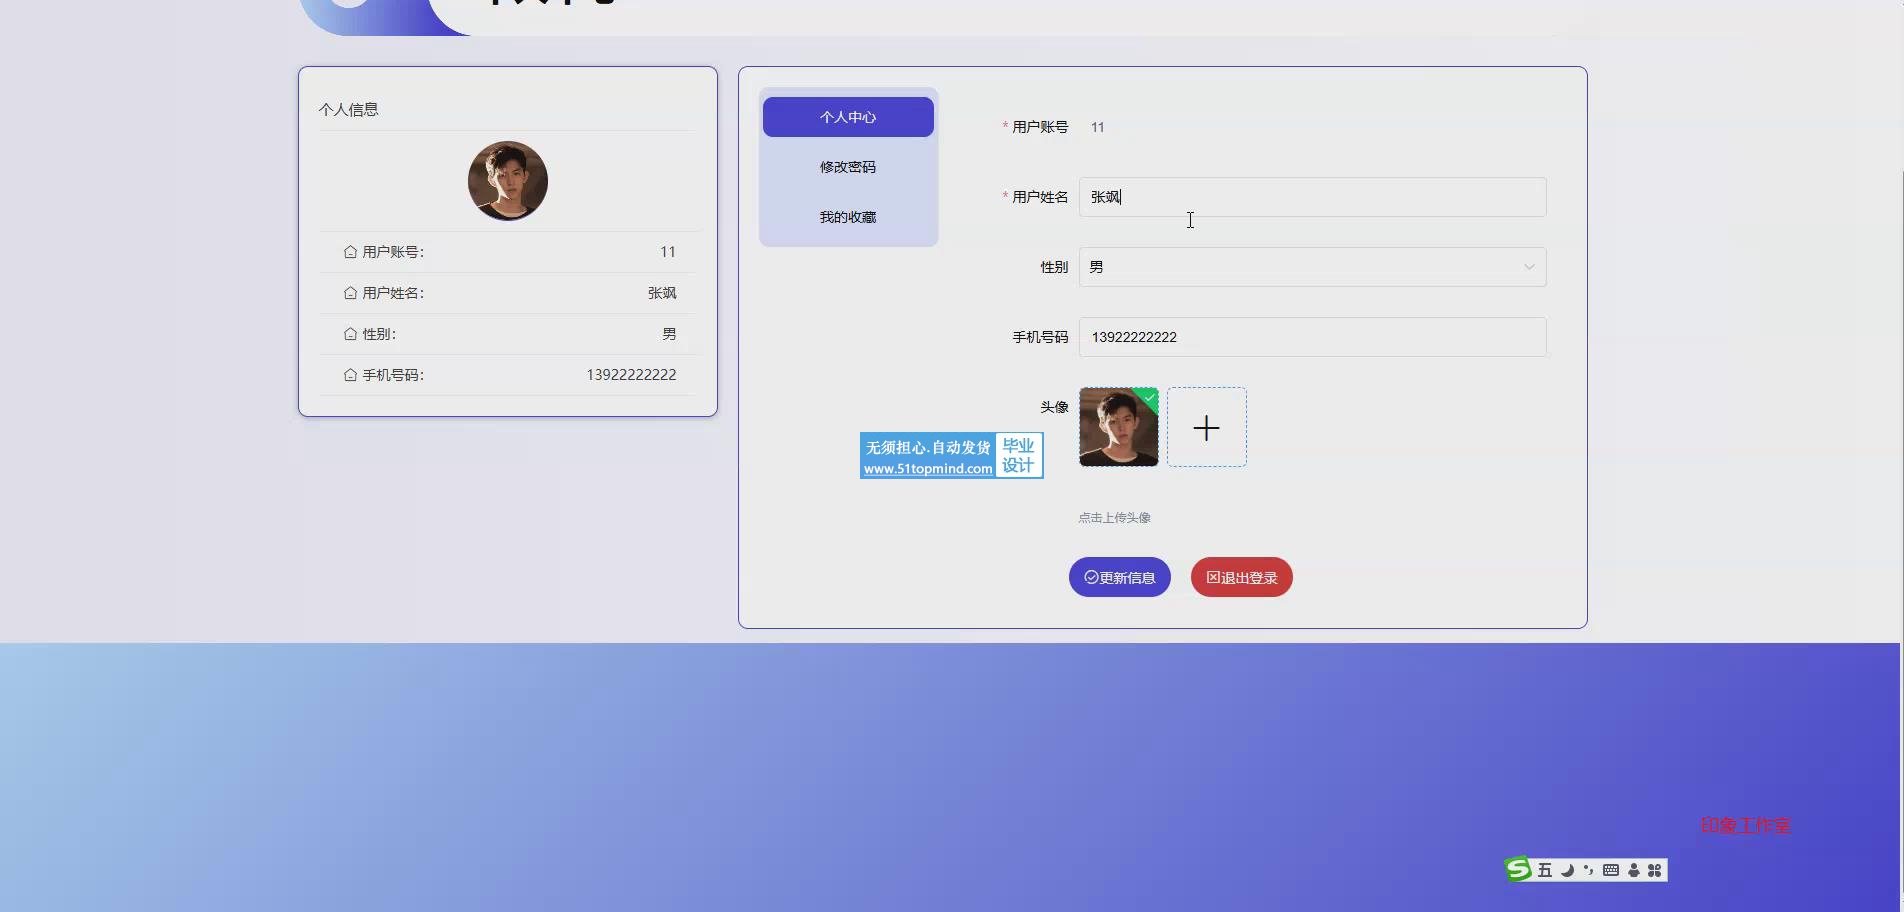Toggle the moon half-width mode icon
The width and height of the screenshot is (1904, 912).
click(1567, 870)
